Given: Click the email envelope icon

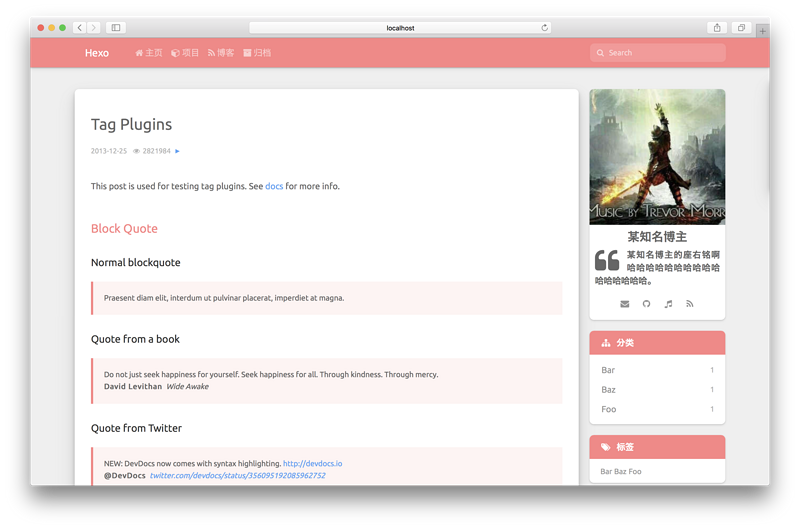Looking at the screenshot, I should pyautogui.click(x=624, y=304).
